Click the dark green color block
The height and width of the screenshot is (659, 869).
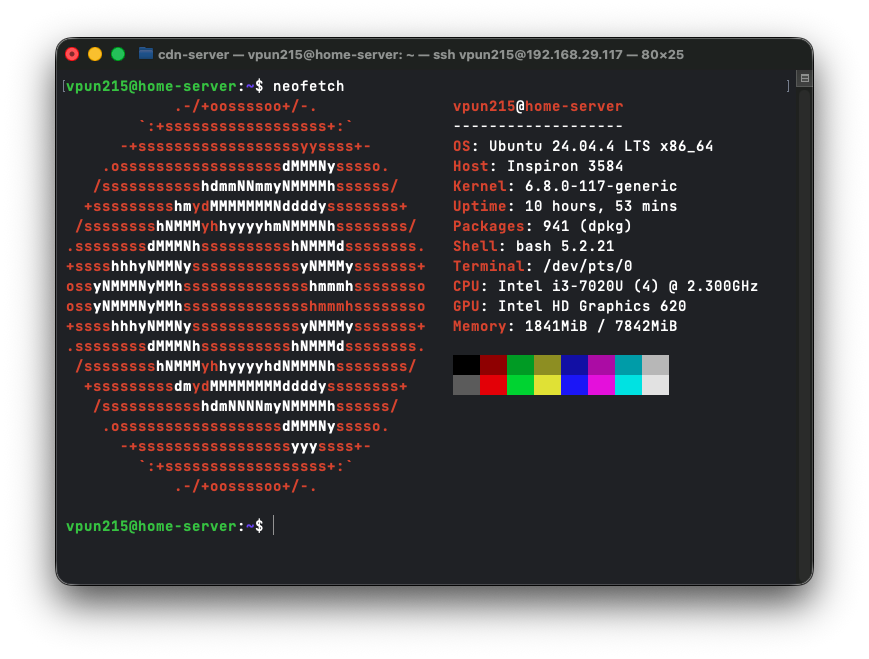click(520, 365)
